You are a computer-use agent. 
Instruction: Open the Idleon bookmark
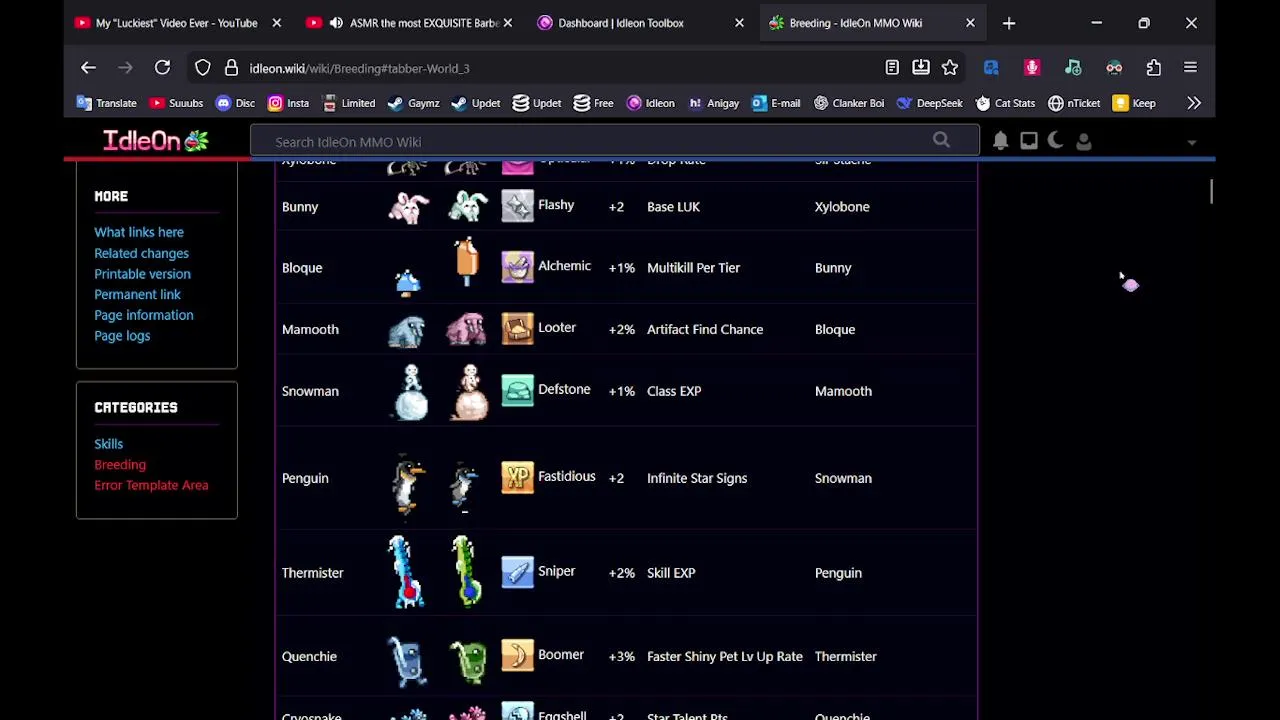650,103
